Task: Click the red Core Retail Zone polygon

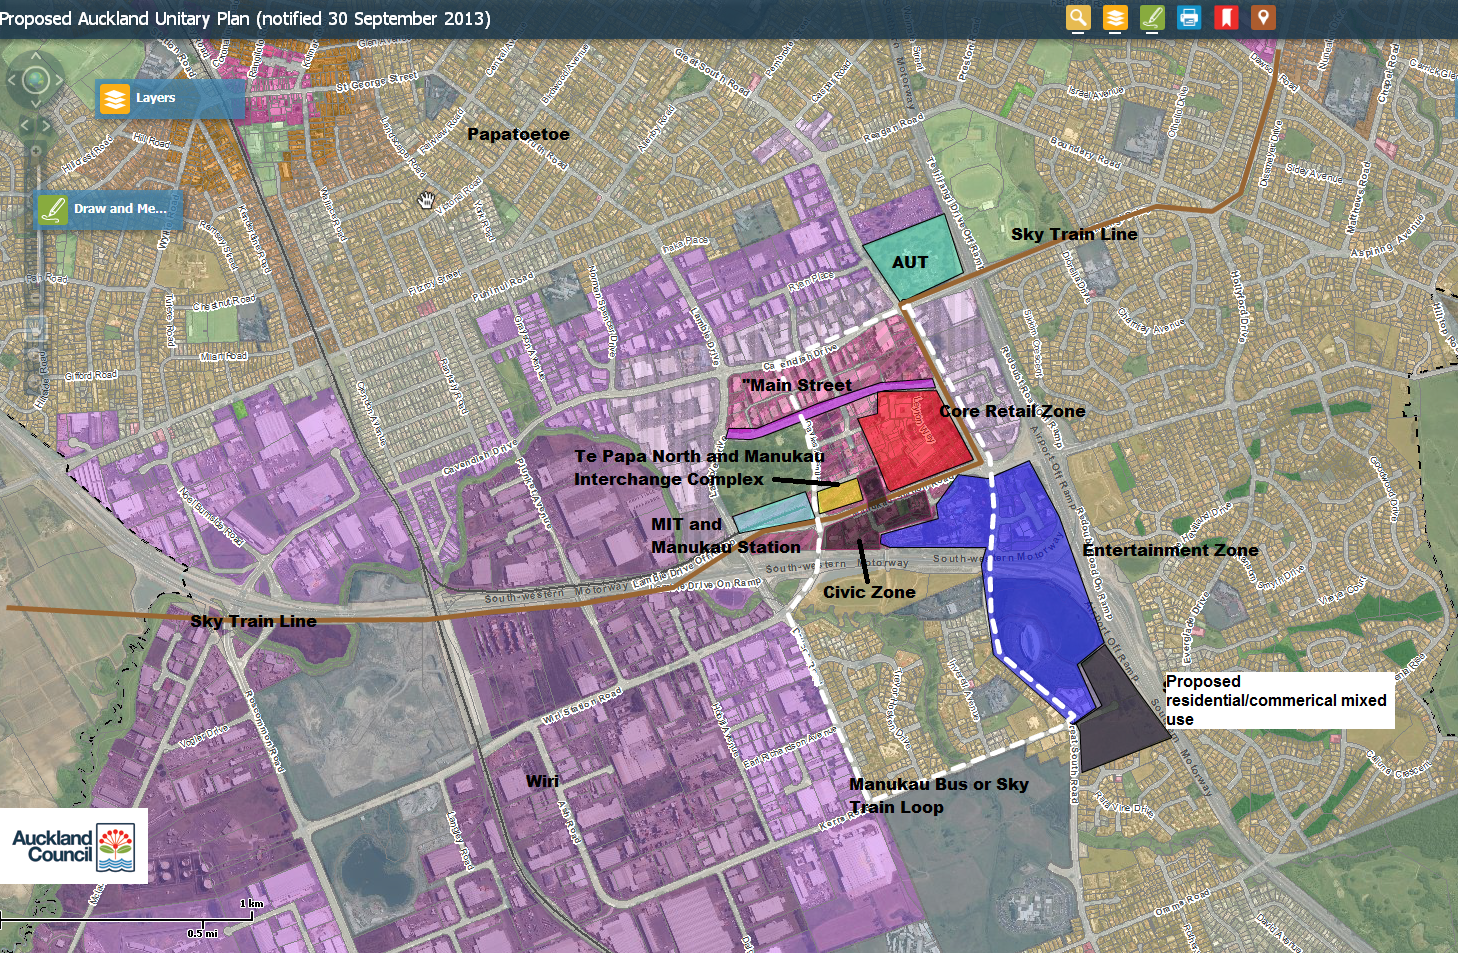Action: (x=915, y=440)
